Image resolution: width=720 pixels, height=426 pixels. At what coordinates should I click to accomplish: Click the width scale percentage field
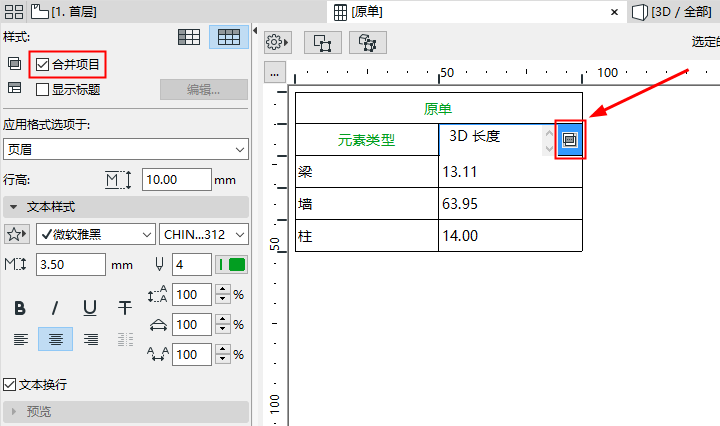click(191, 325)
